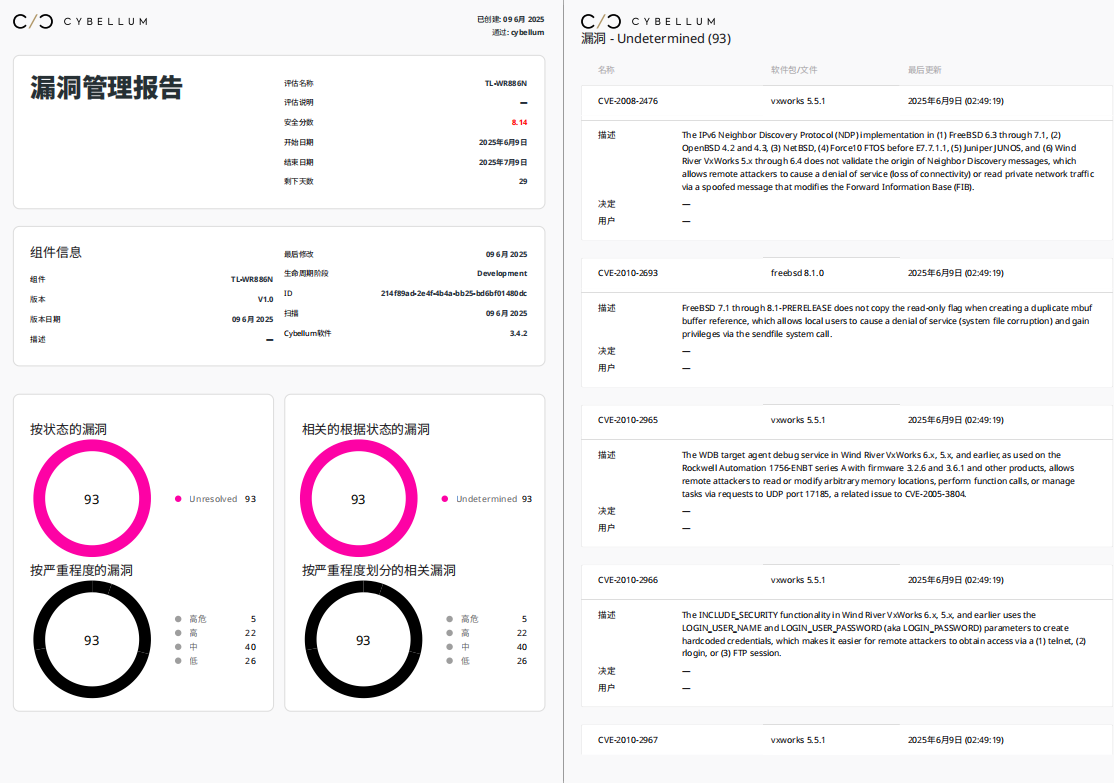Click the pink Undetermined legend dot
Viewport: 1114px width, 783px height.
click(x=445, y=499)
